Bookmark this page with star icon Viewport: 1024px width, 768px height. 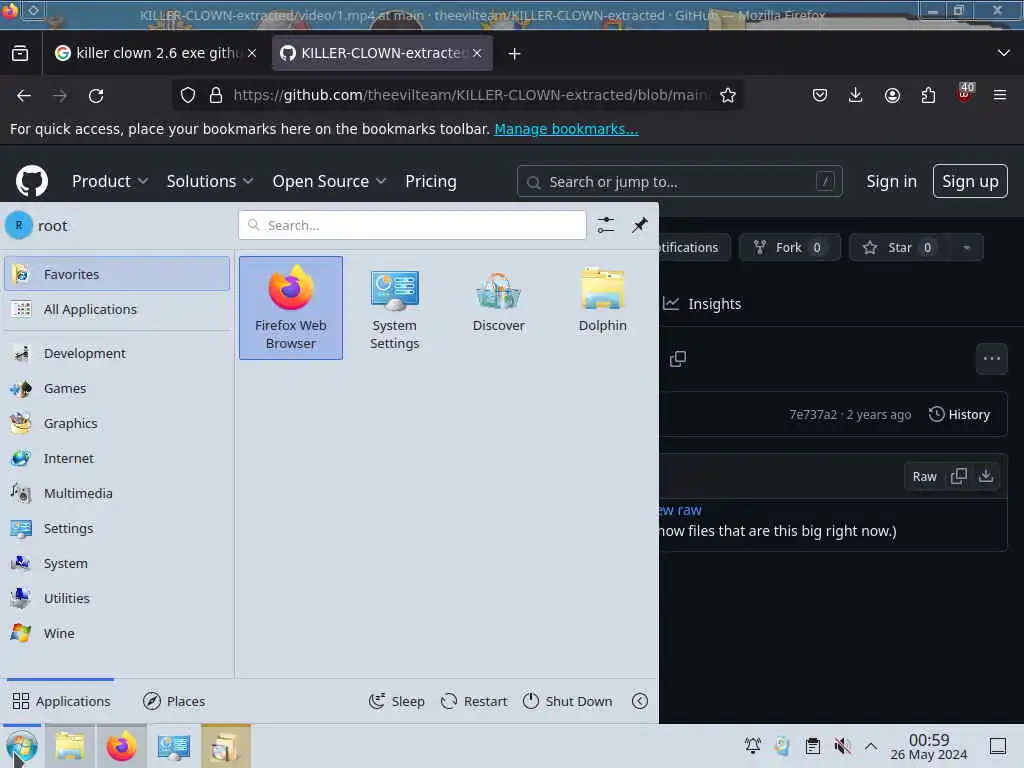pyautogui.click(x=728, y=95)
